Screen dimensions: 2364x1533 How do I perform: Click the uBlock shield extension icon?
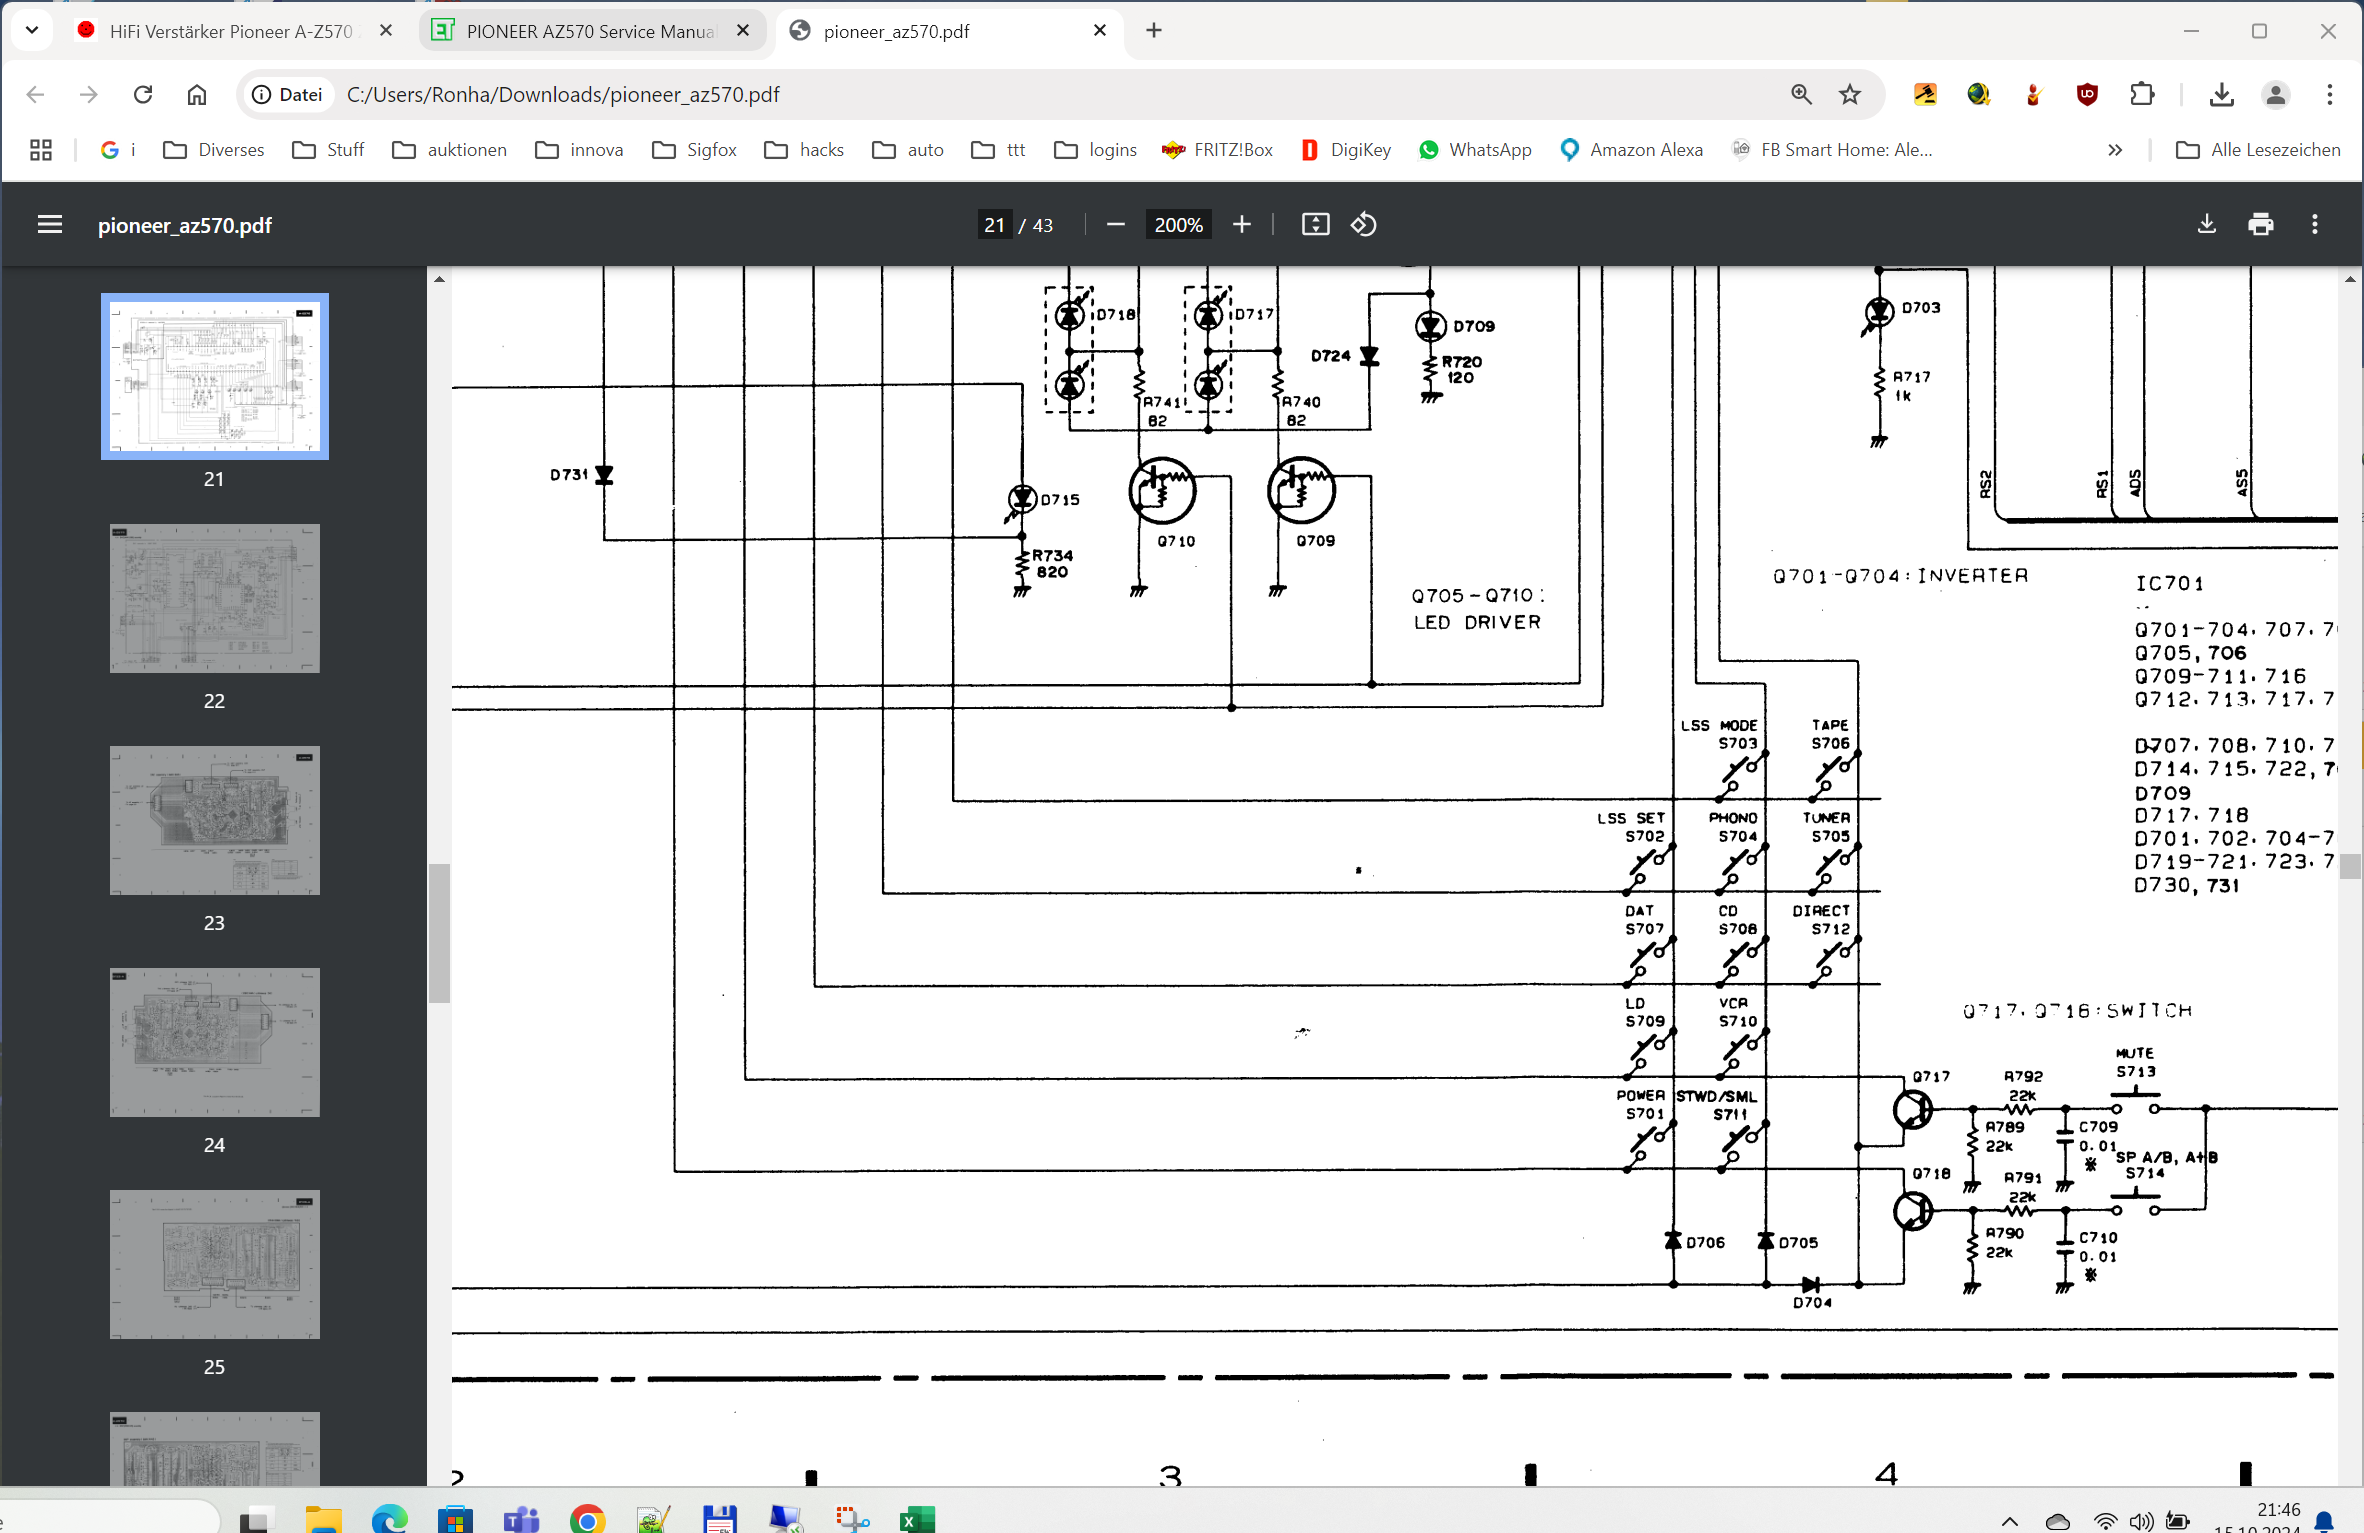point(2087,94)
